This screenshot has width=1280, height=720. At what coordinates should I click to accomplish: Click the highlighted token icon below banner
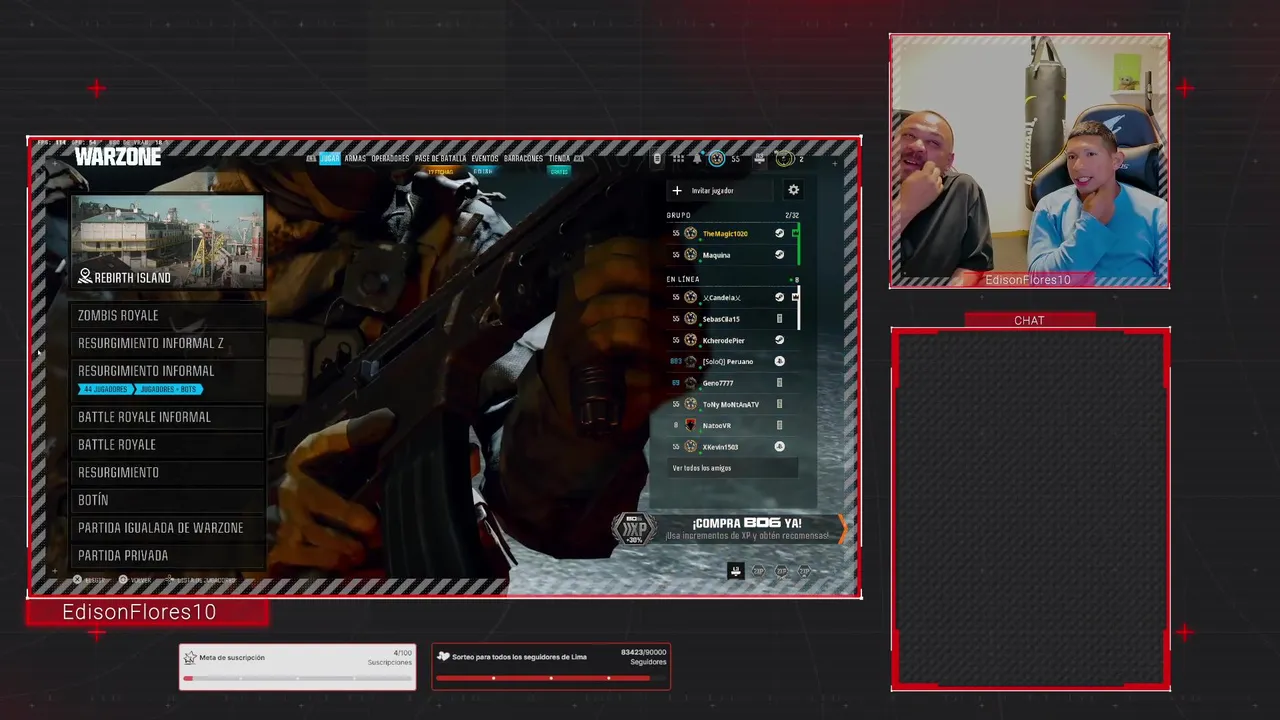pyautogui.click(x=735, y=571)
